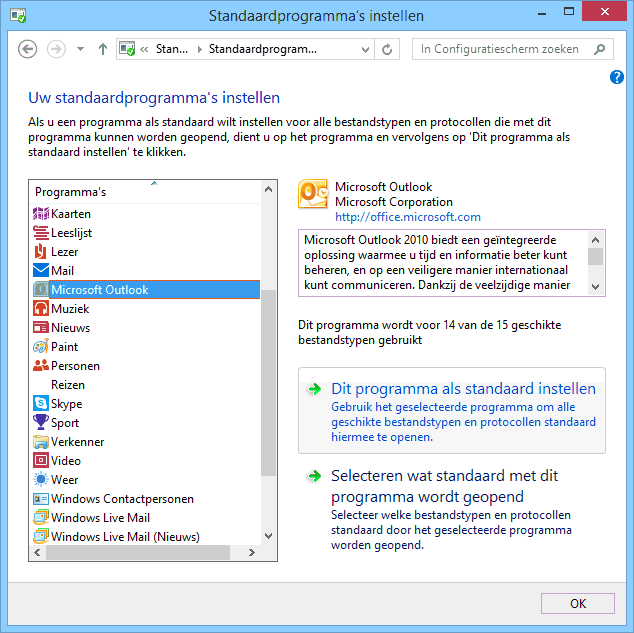Click the Muziek headphones icon
The height and width of the screenshot is (633, 634).
pos(40,309)
